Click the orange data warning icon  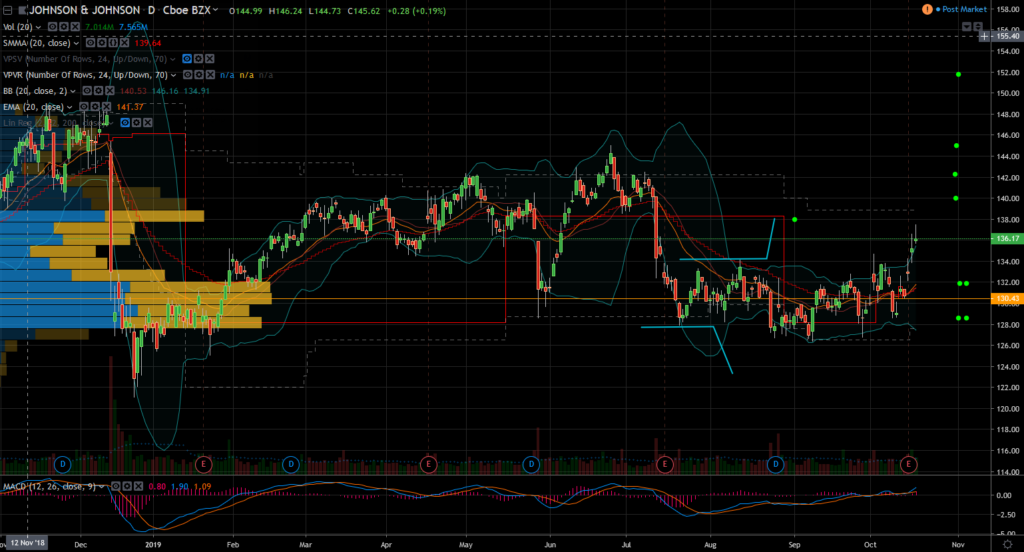pos(927,9)
